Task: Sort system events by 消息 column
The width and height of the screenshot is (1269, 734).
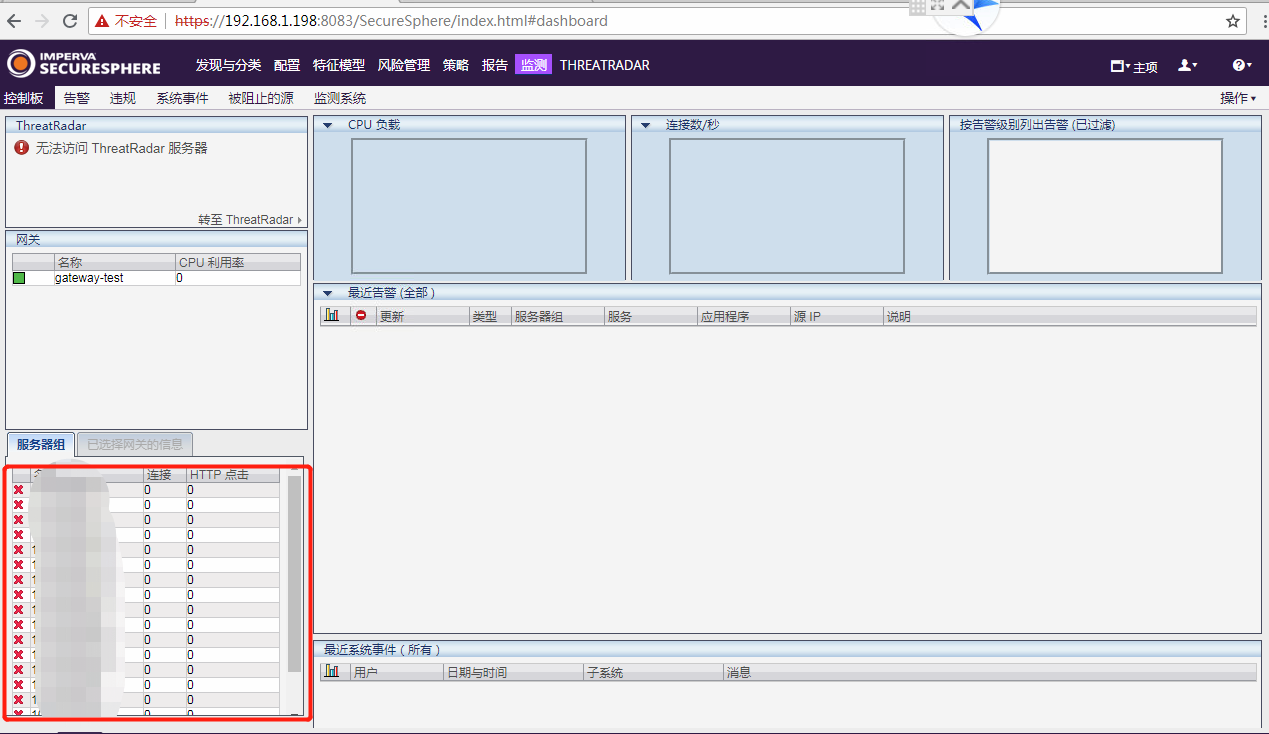Action: 990,672
